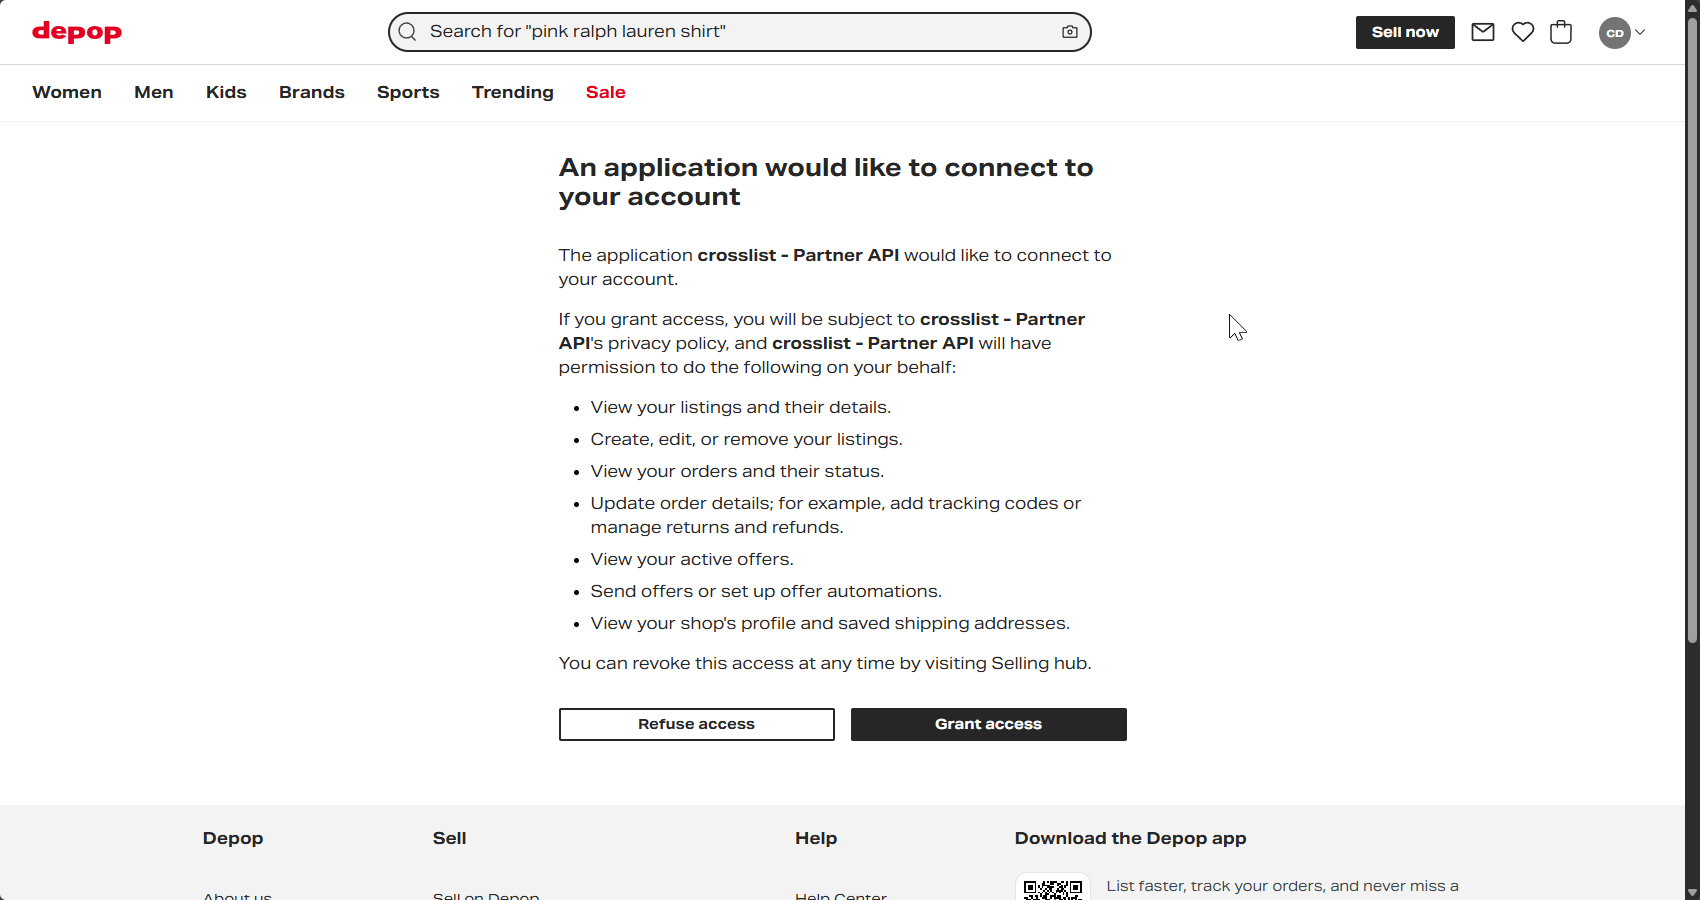Click 'Download the Depop app' heading
The image size is (1700, 900).
1131,838
